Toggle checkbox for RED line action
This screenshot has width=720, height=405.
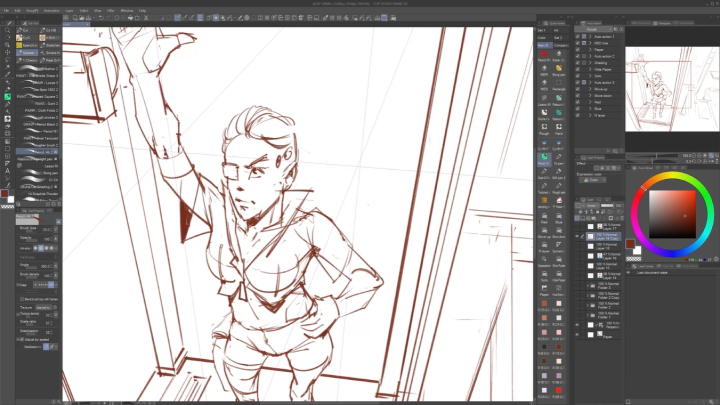point(578,43)
